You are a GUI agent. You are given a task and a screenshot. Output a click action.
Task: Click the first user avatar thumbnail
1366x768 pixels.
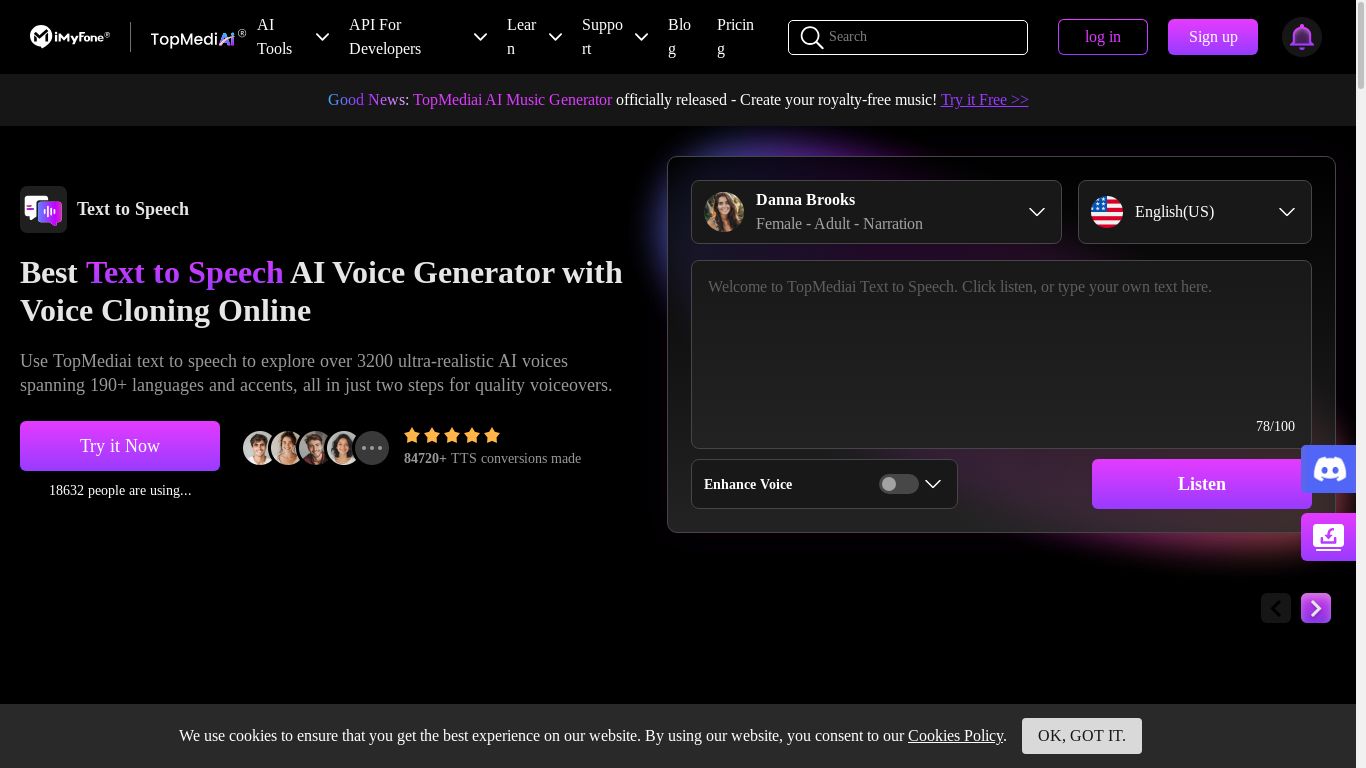[x=259, y=448]
